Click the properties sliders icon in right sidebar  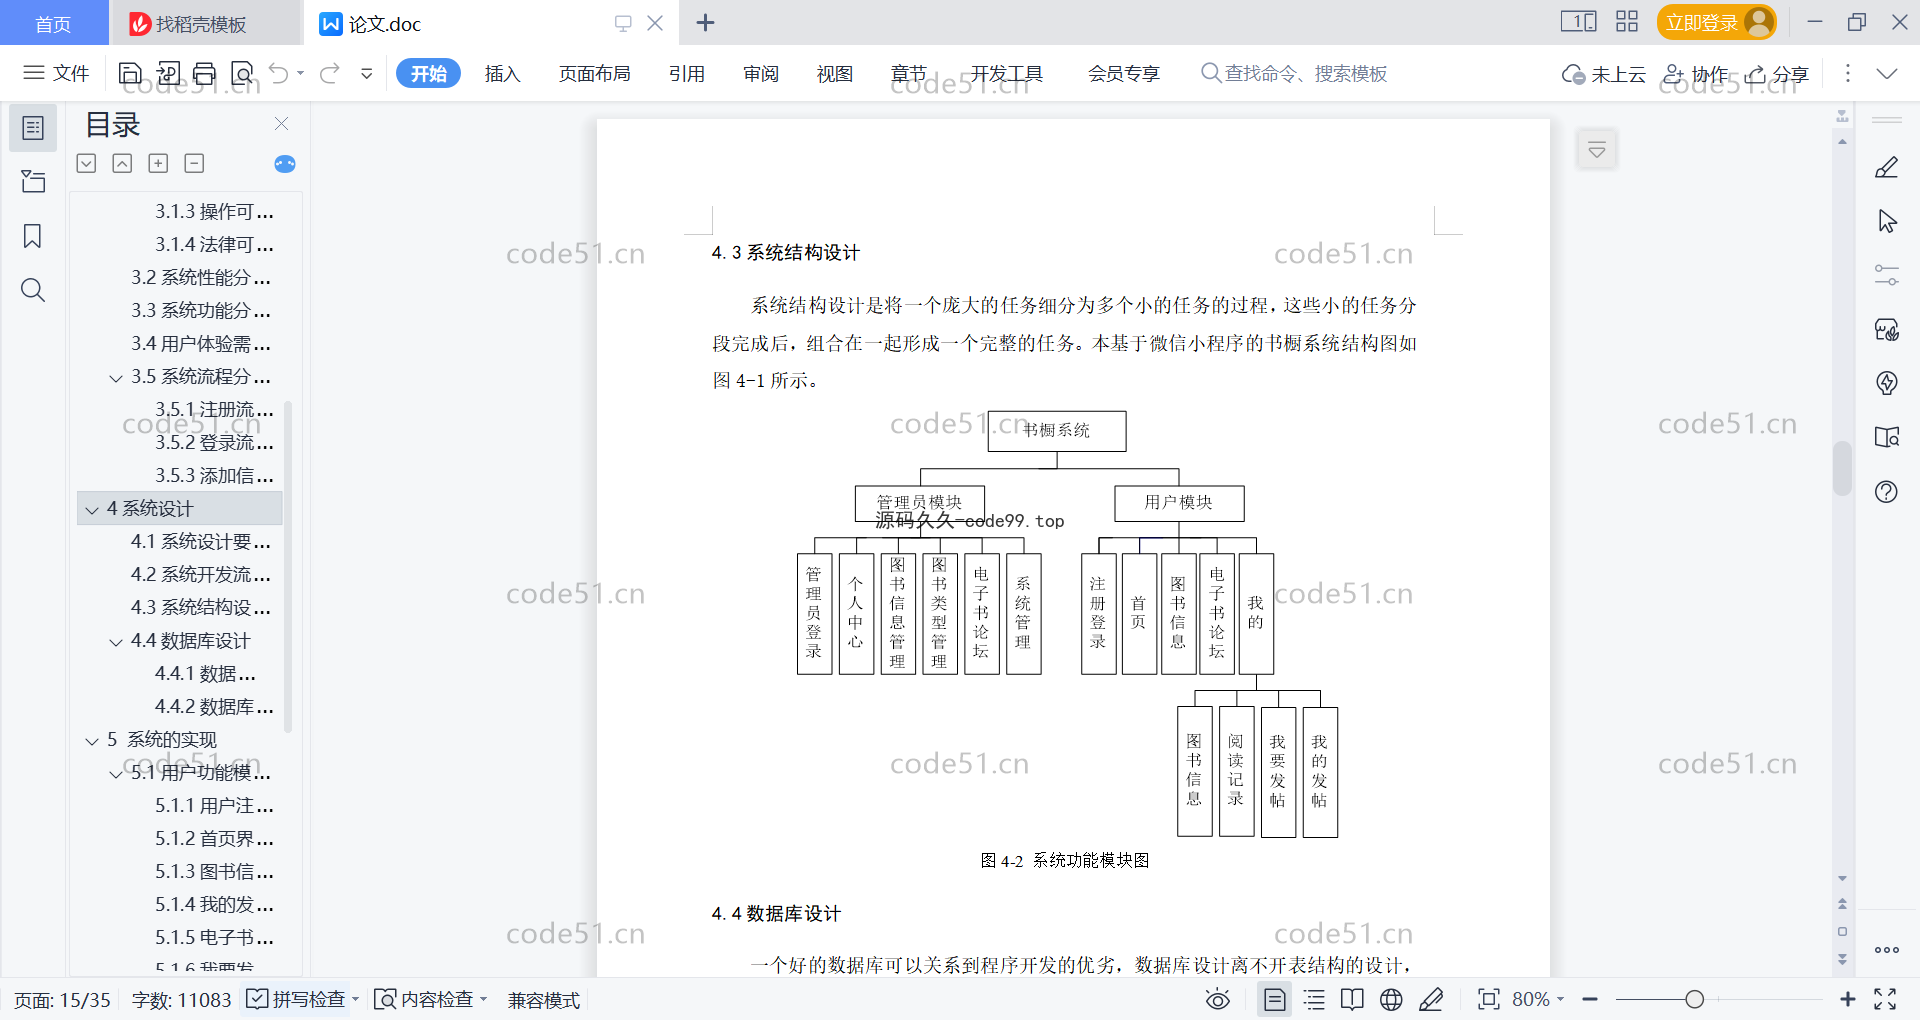(x=1887, y=275)
